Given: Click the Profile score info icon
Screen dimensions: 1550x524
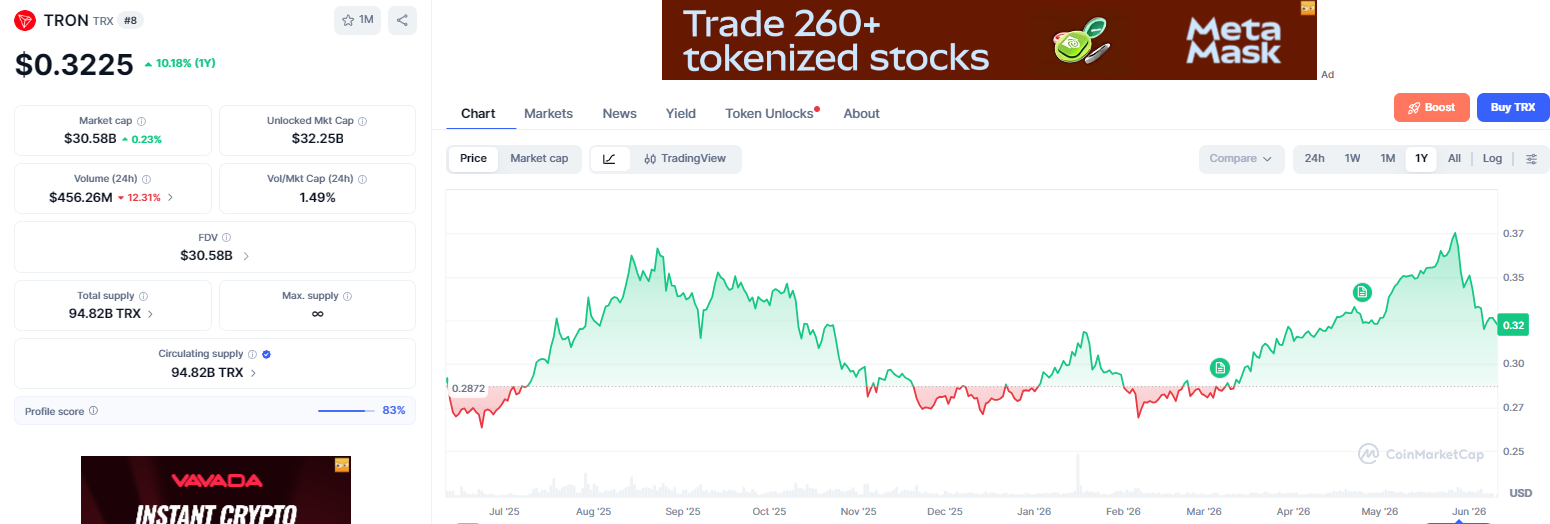Looking at the screenshot, I should tap(93, 411).
